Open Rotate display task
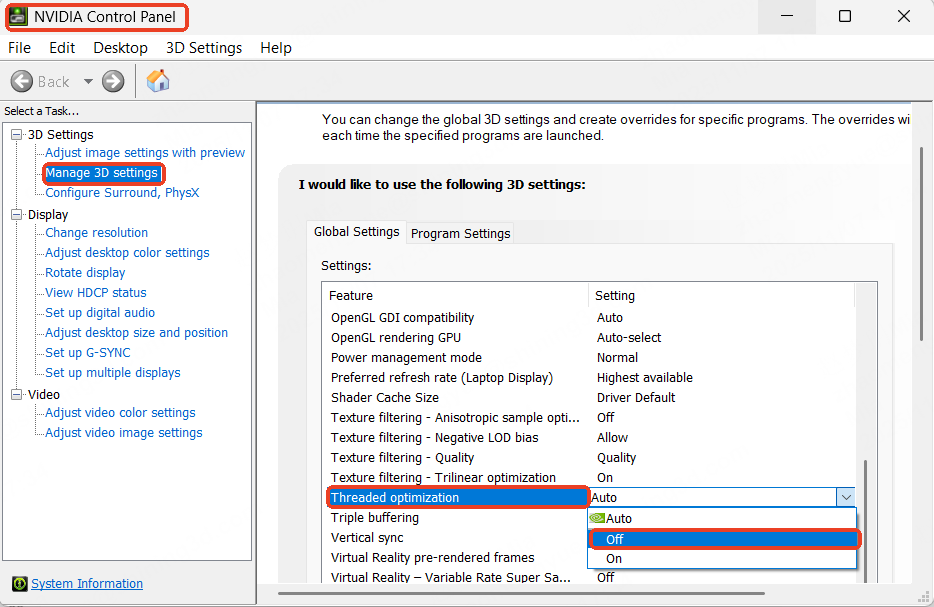 (x=85, y=272)
